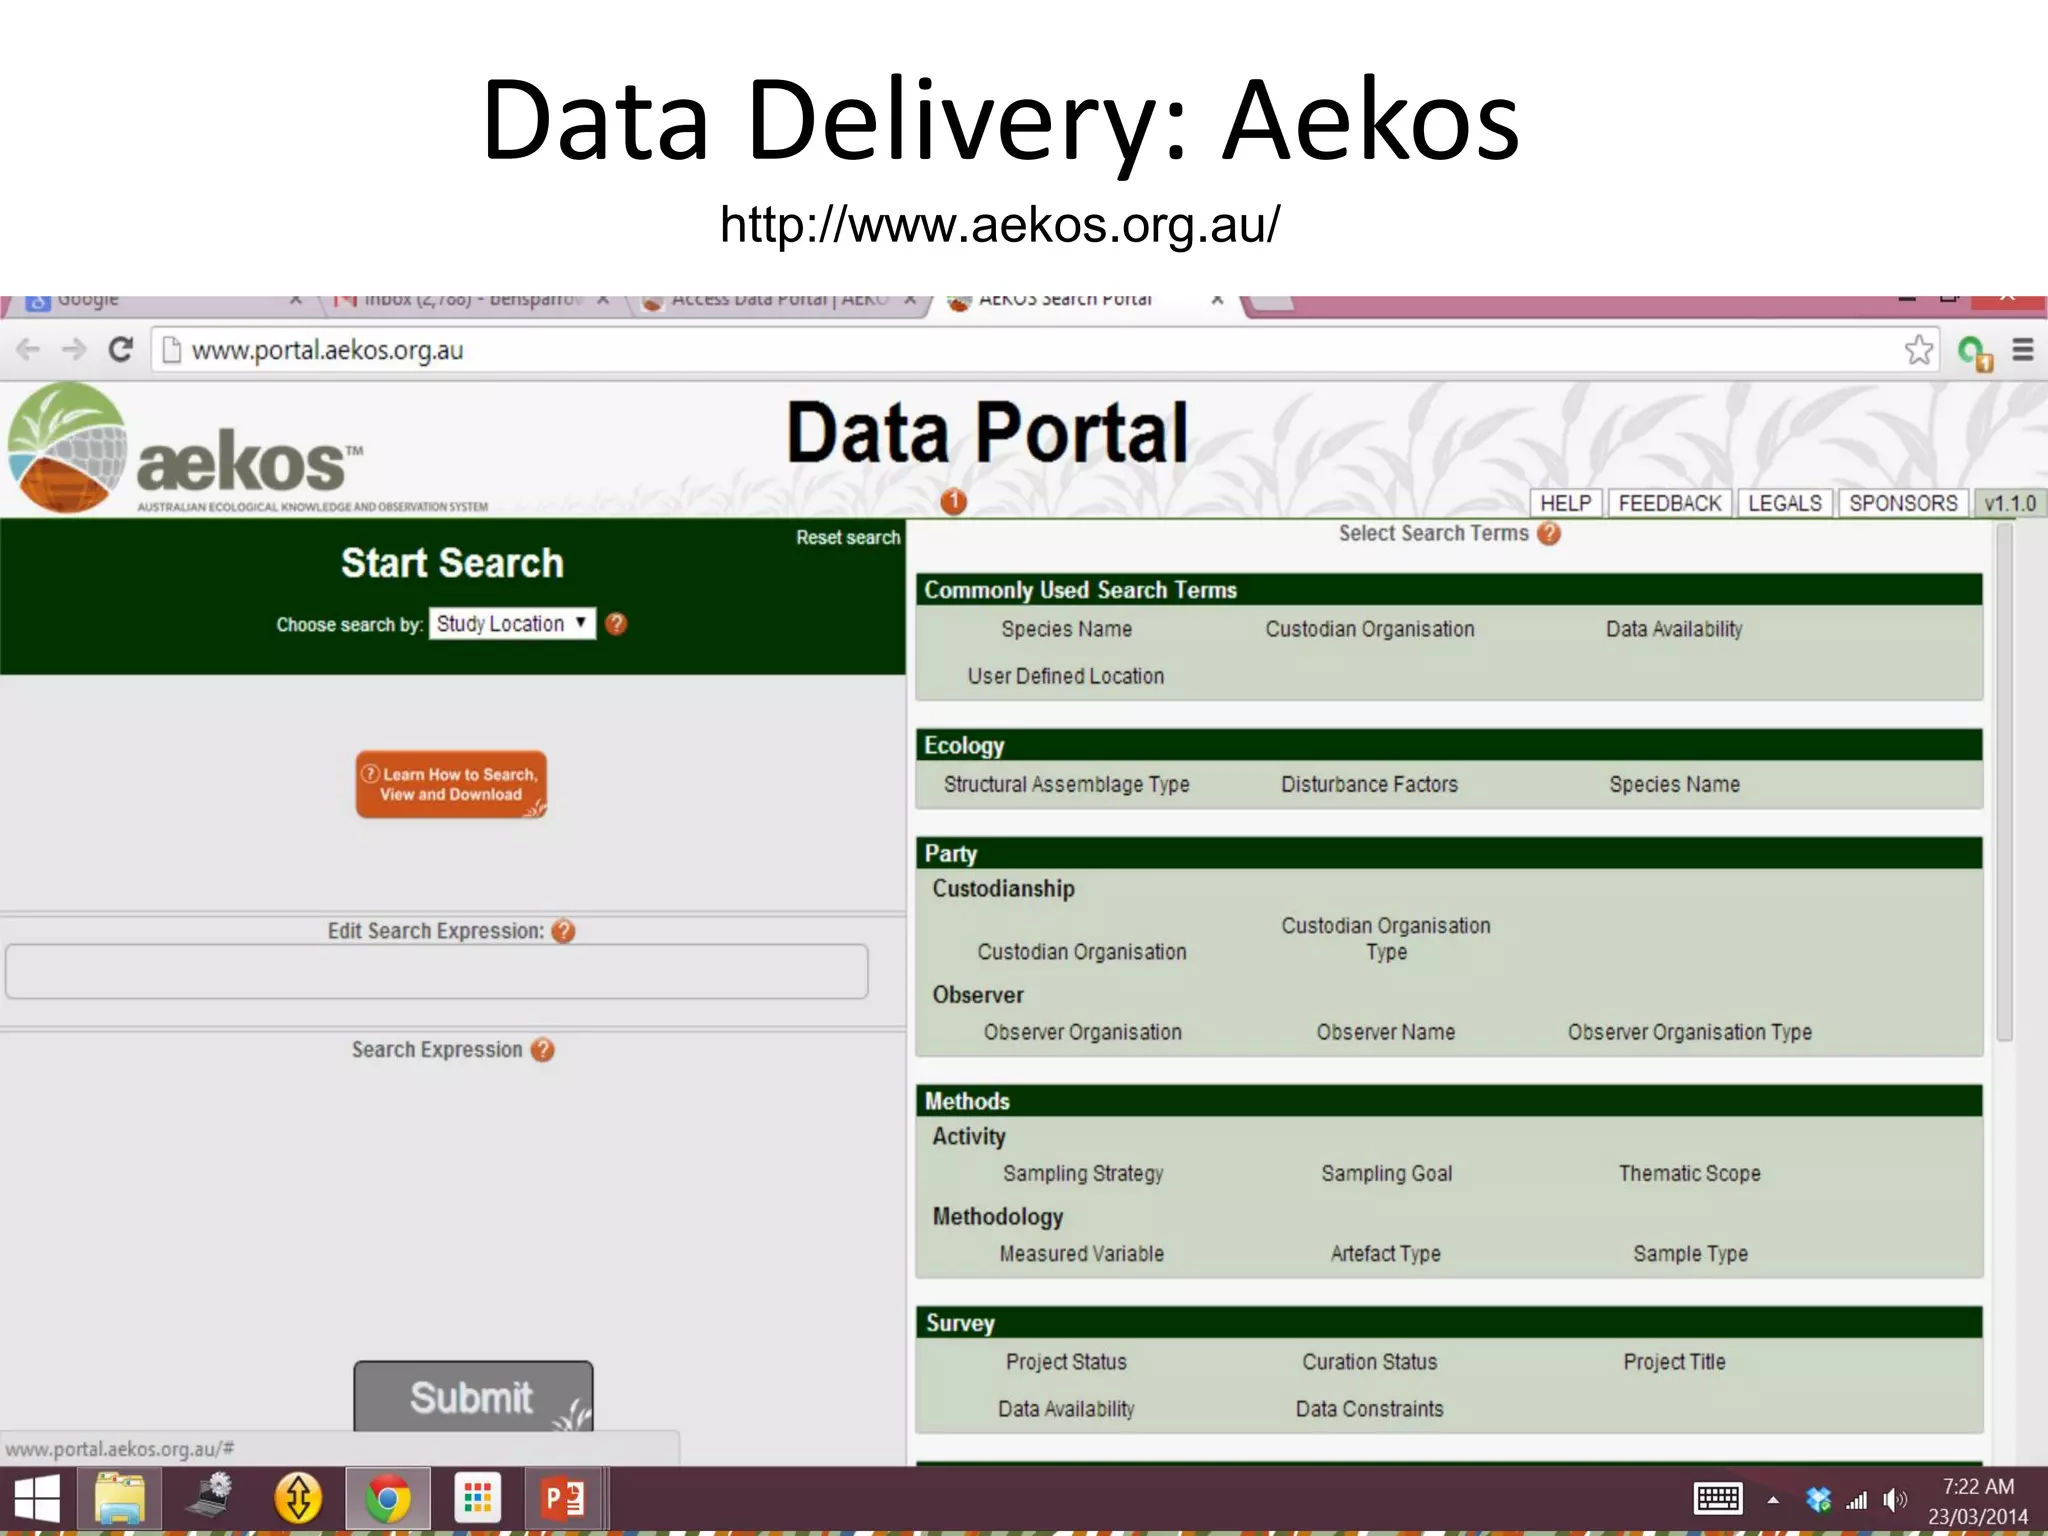Click the network signal tray icon
Viewport: 2048px width, 1536px height.
click(1856, 1500)
